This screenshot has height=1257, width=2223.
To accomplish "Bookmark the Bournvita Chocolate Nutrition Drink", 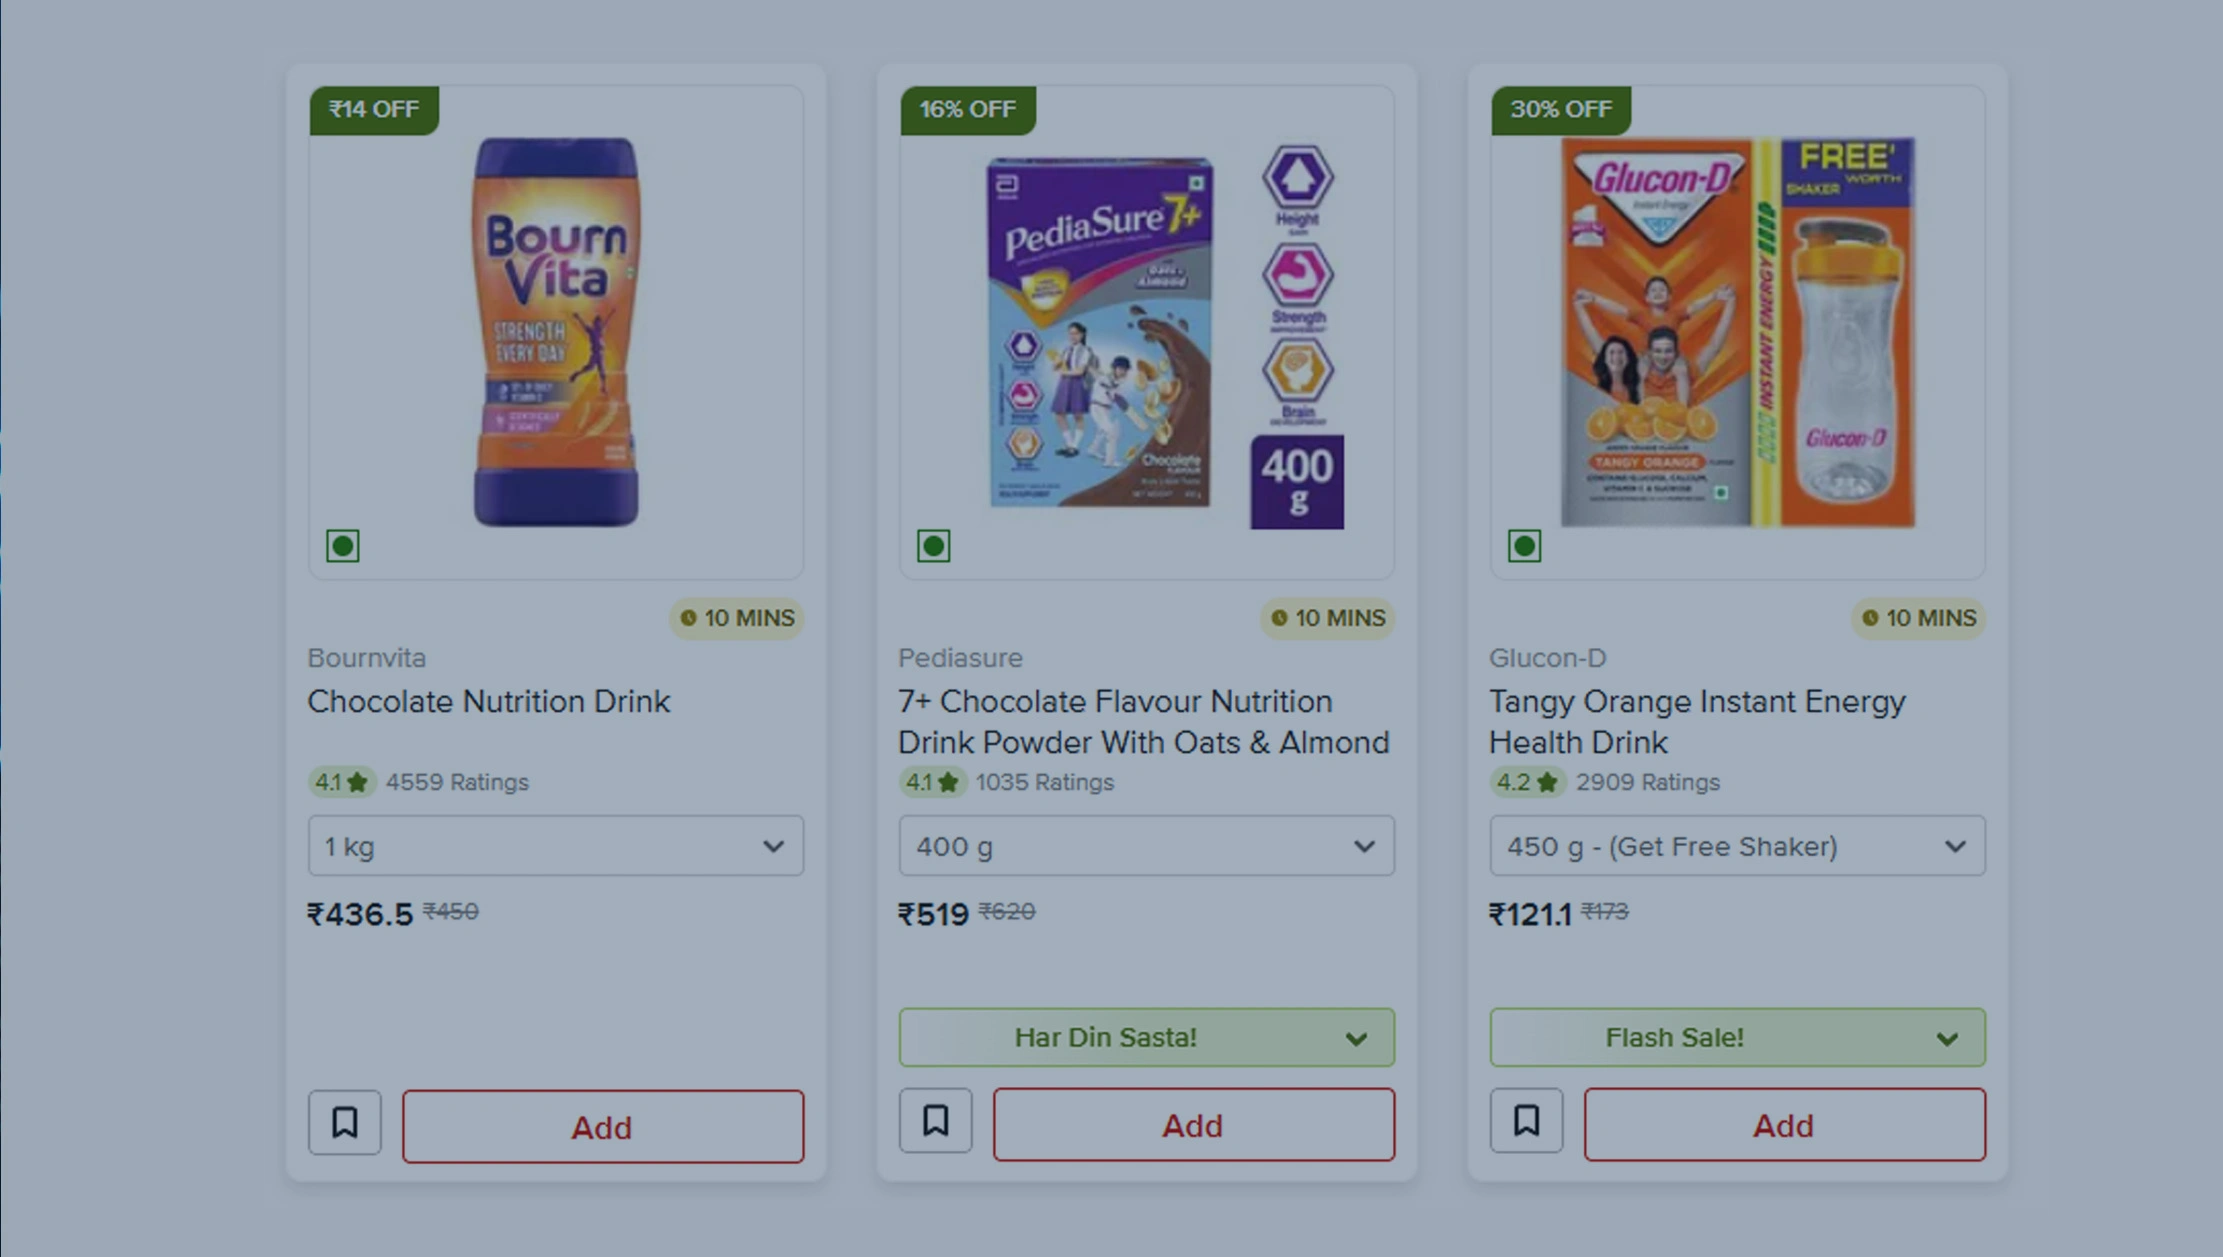I will pyautogui.click(x=344, y=1122).
